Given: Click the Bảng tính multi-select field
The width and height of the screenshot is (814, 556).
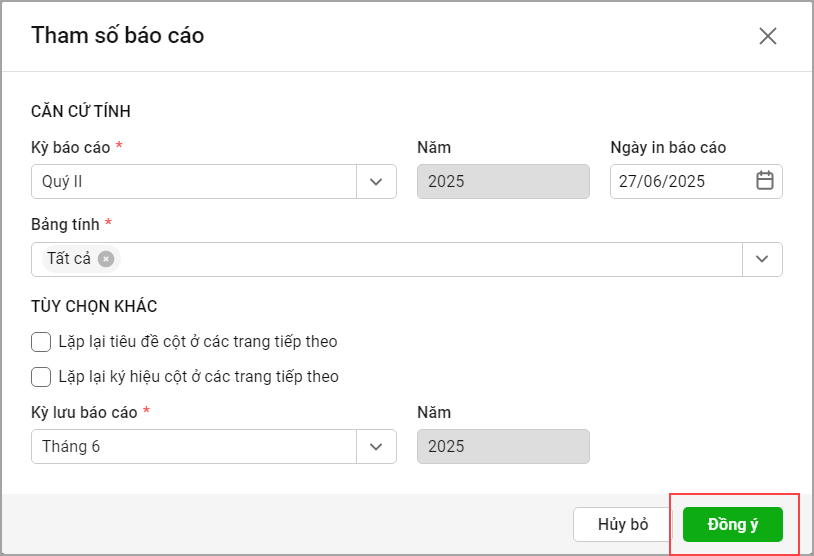Looking at the screenshot, I should (x=430, y=259).
